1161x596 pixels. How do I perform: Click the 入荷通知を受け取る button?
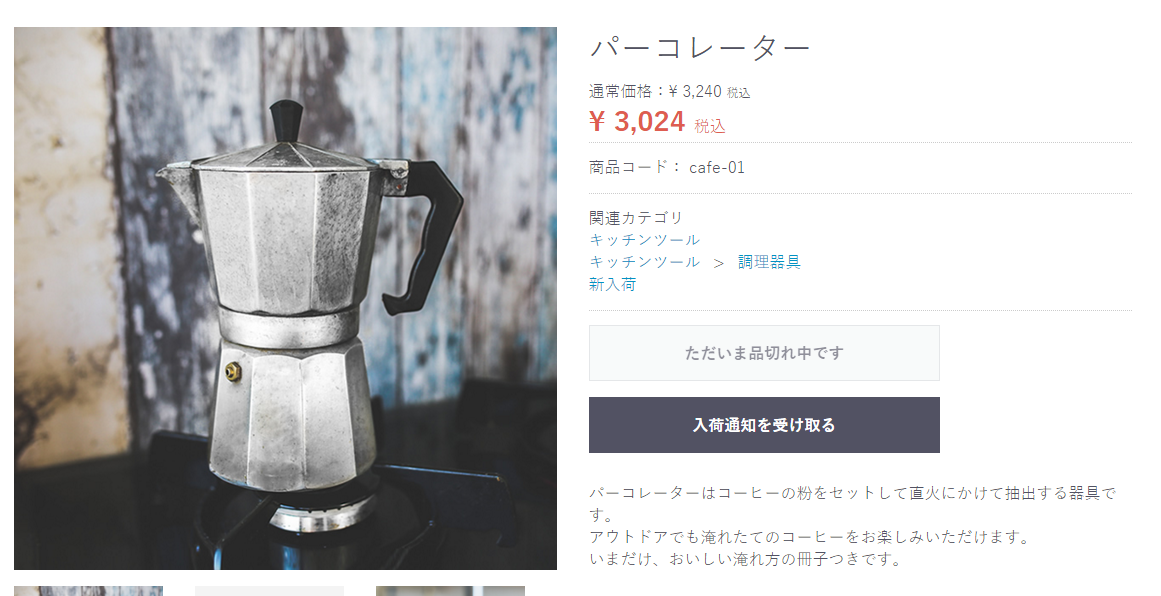pos(764,425)
